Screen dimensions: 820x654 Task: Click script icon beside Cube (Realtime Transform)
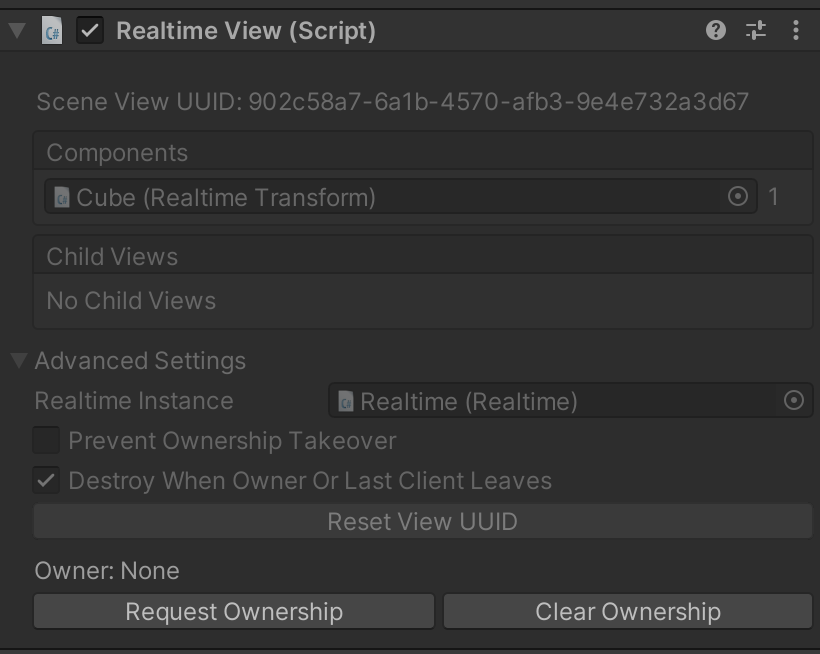point(62,197)
